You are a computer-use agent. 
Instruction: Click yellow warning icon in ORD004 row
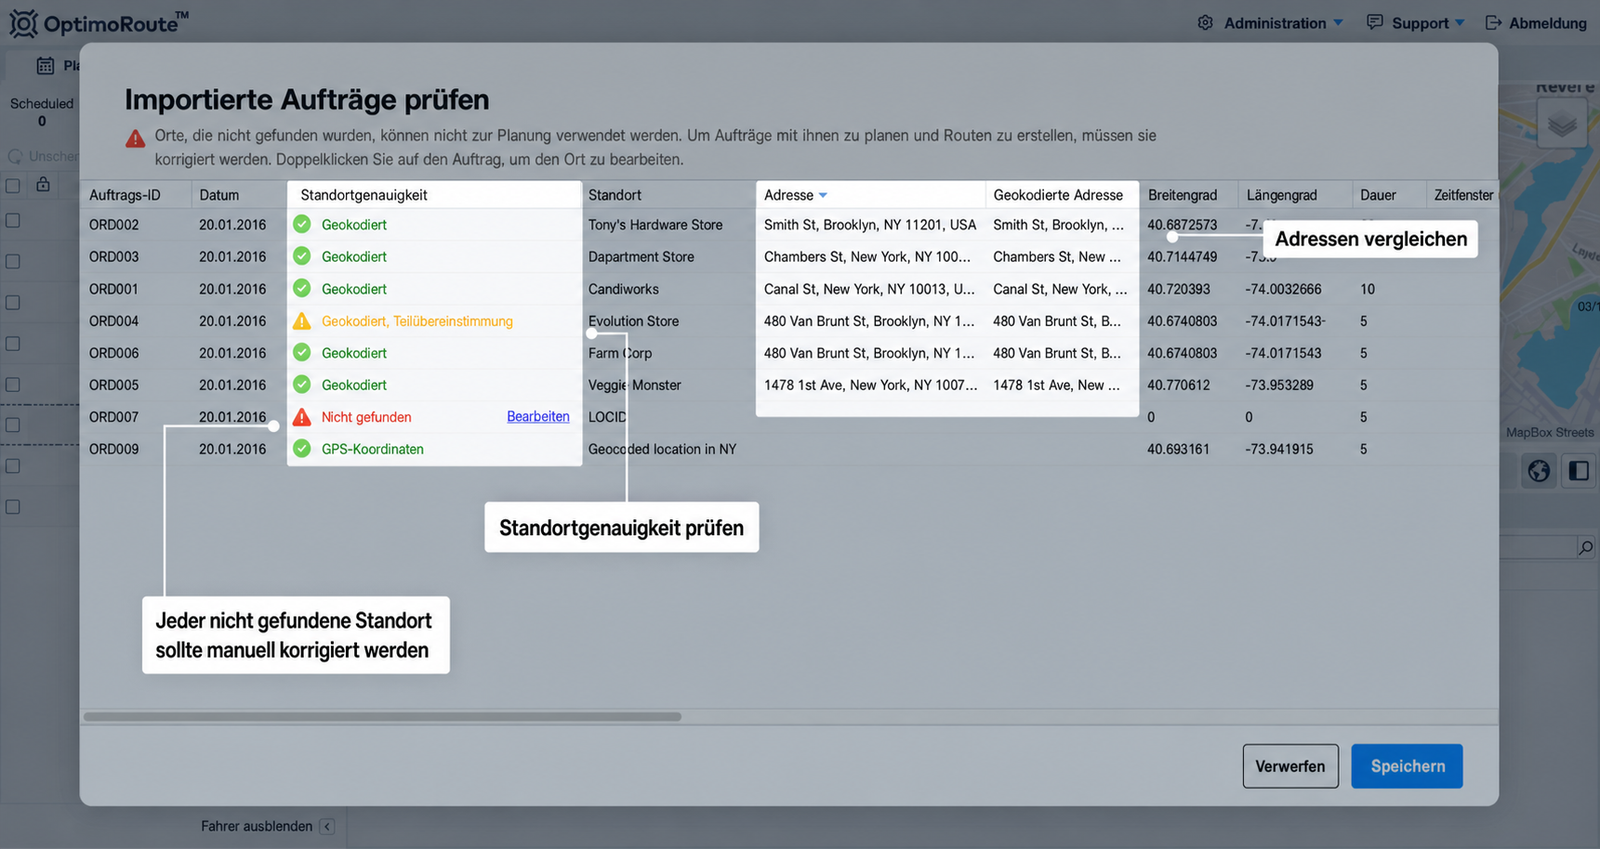[x=302, y=321]
